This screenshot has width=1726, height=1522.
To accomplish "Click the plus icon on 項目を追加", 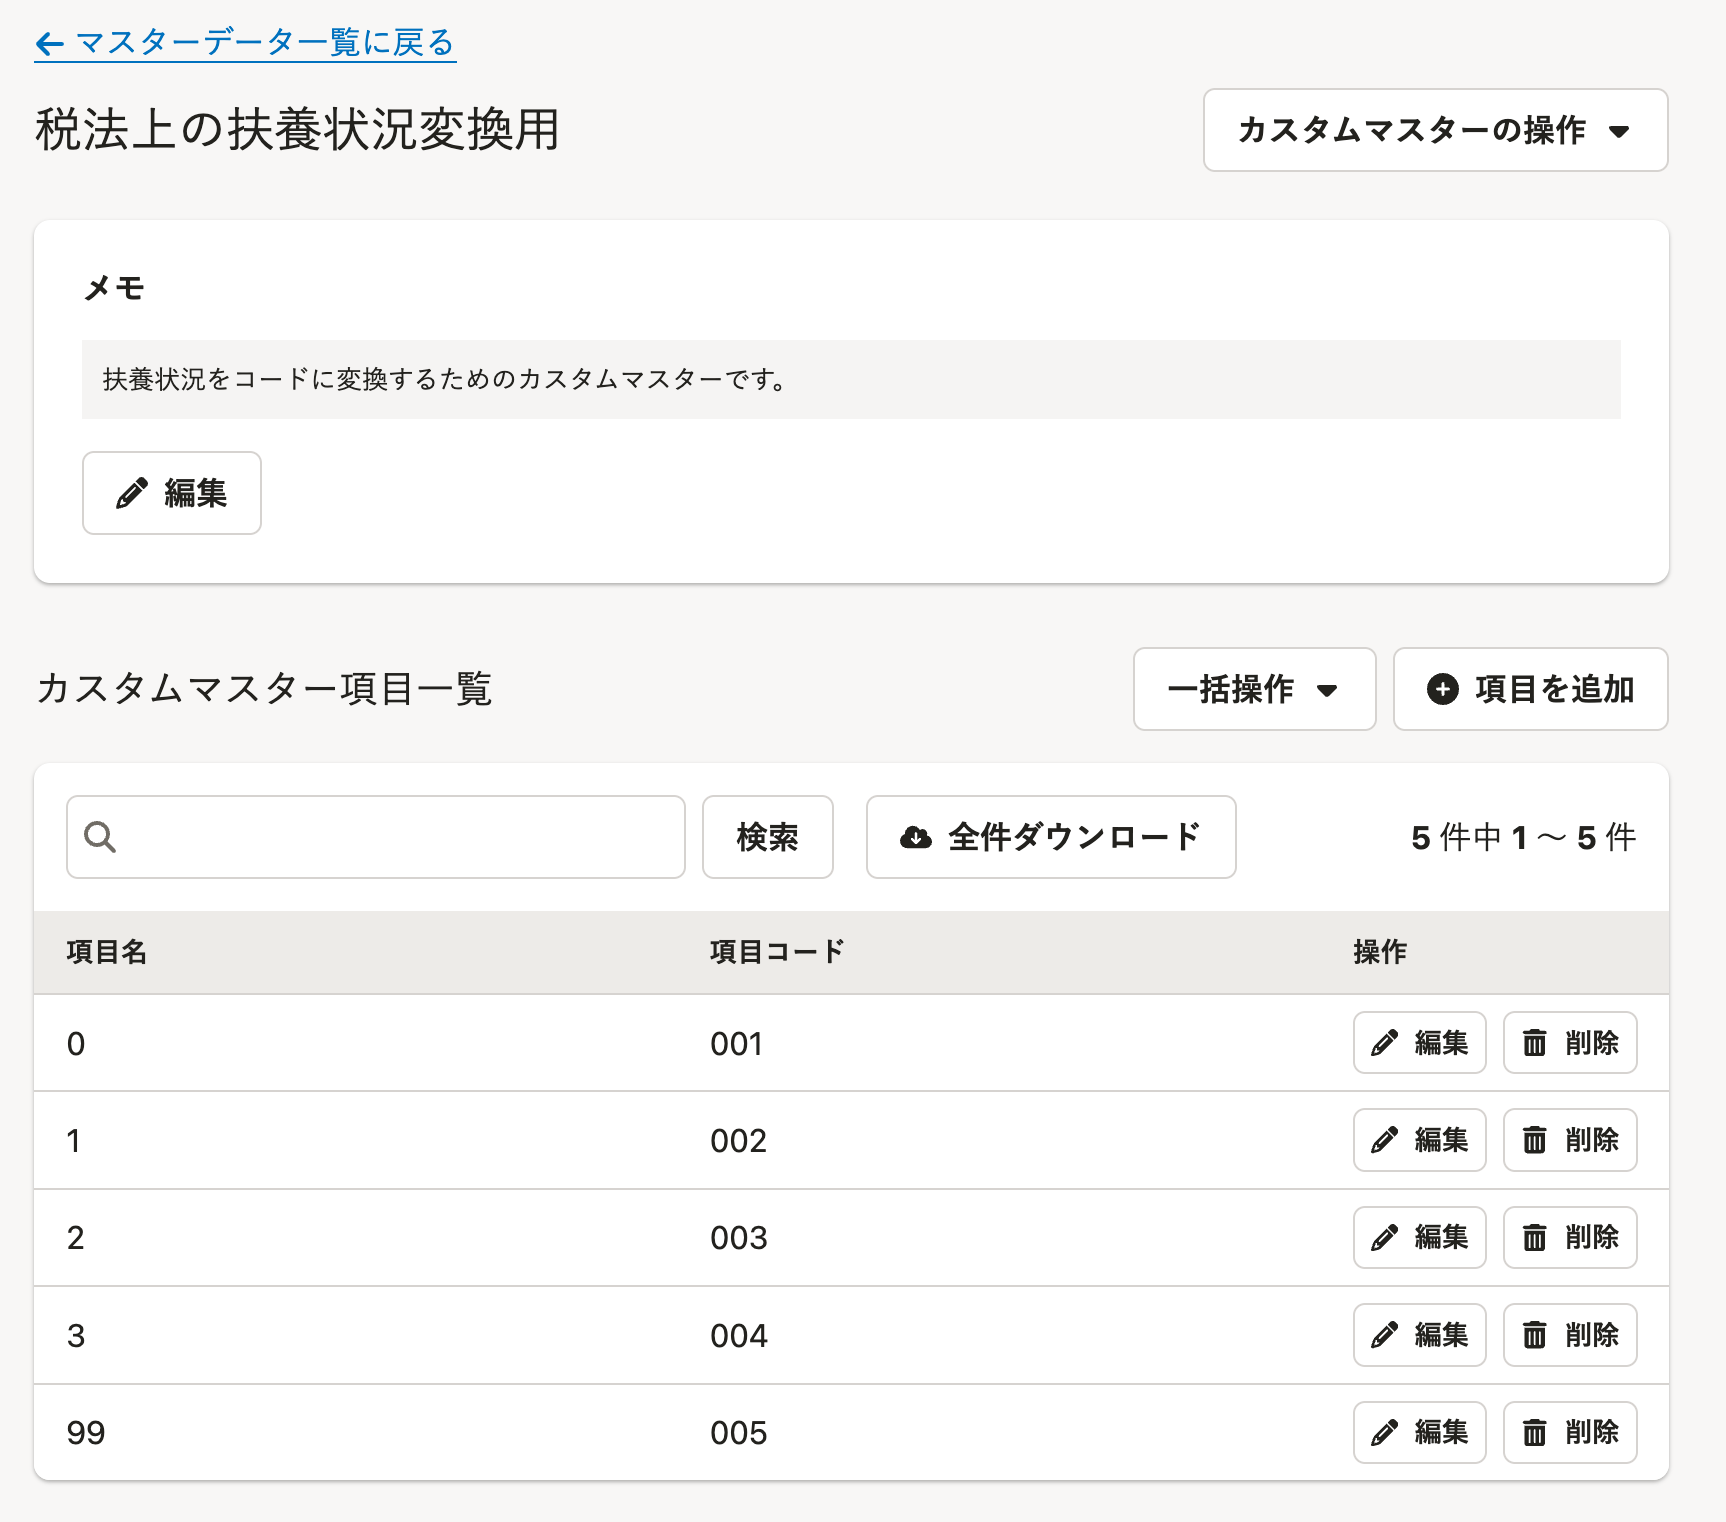I will coord(1442,689).
